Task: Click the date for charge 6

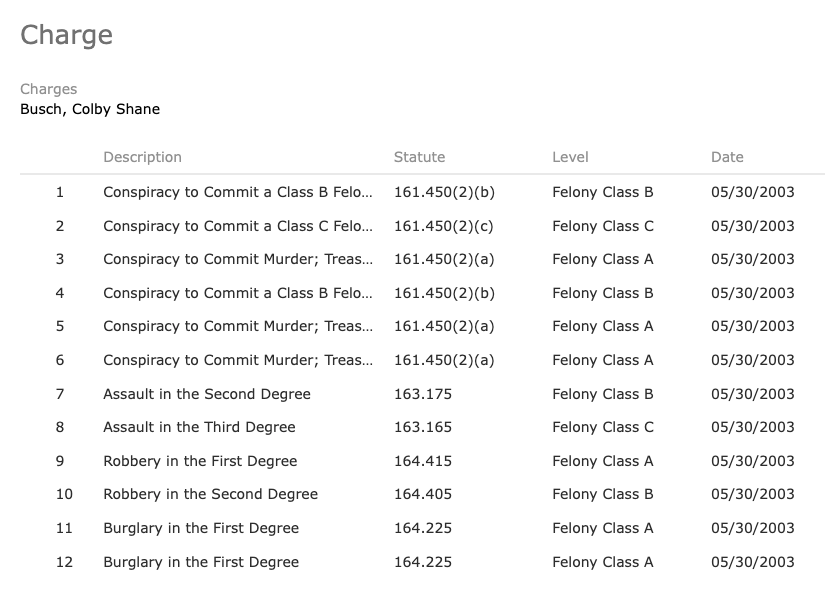Action: (752, 360)
